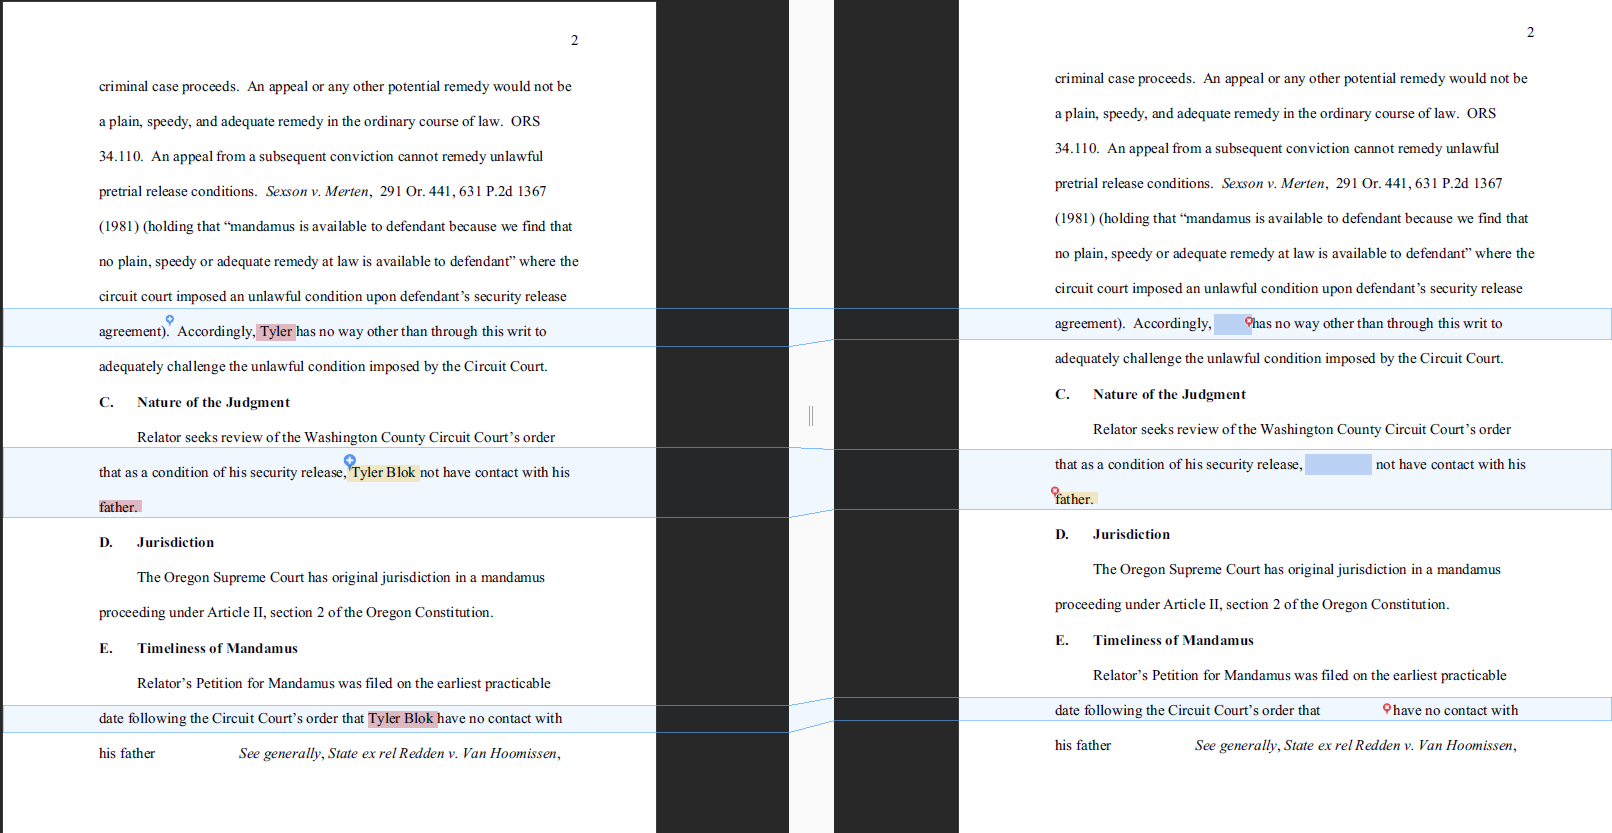Click 'Relator seeks review' line in left document

346,437
